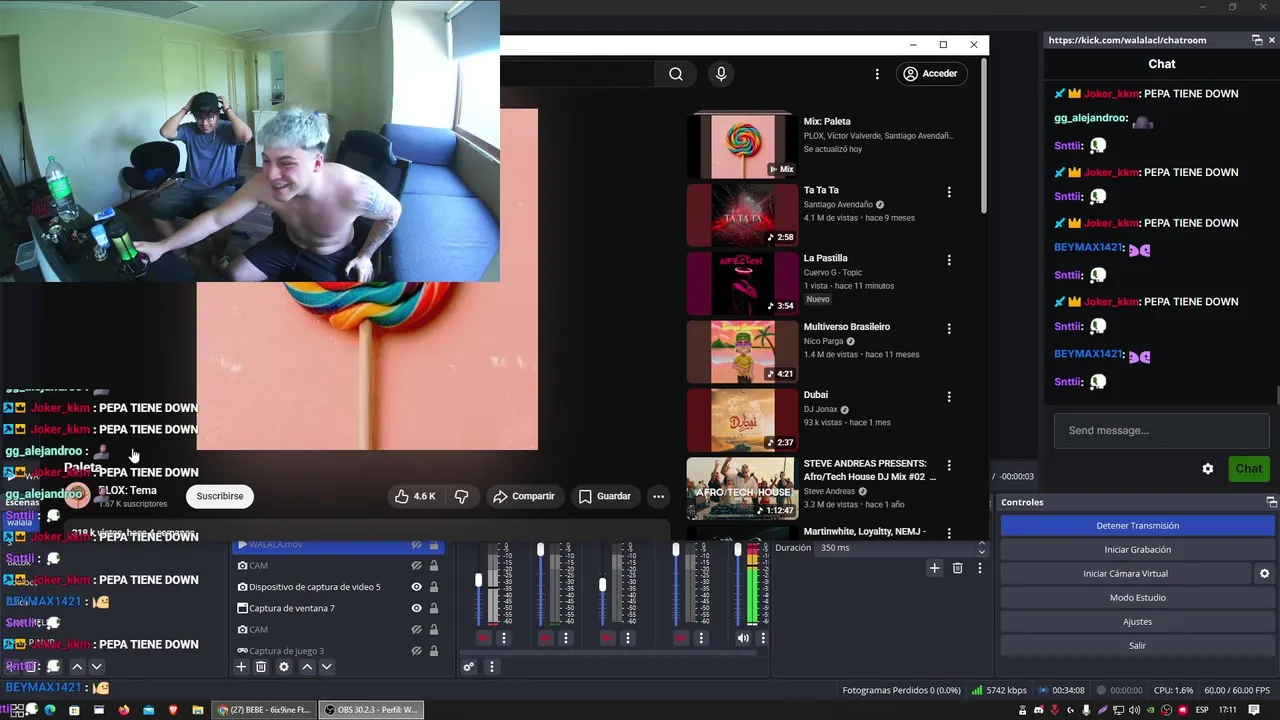This screenshot has height=720, width=1280.
Task: Open OBS Ajustes settings button
Action: pos(1137,622)
